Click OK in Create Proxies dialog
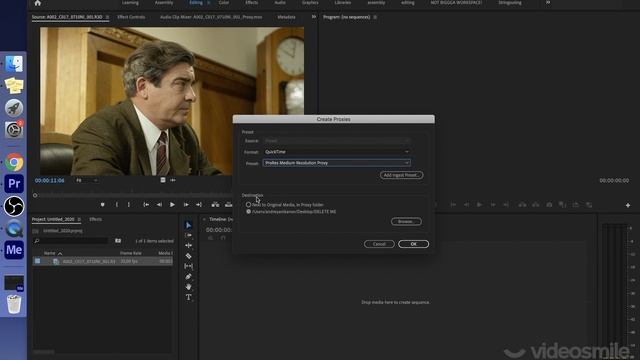 point(413,244)
